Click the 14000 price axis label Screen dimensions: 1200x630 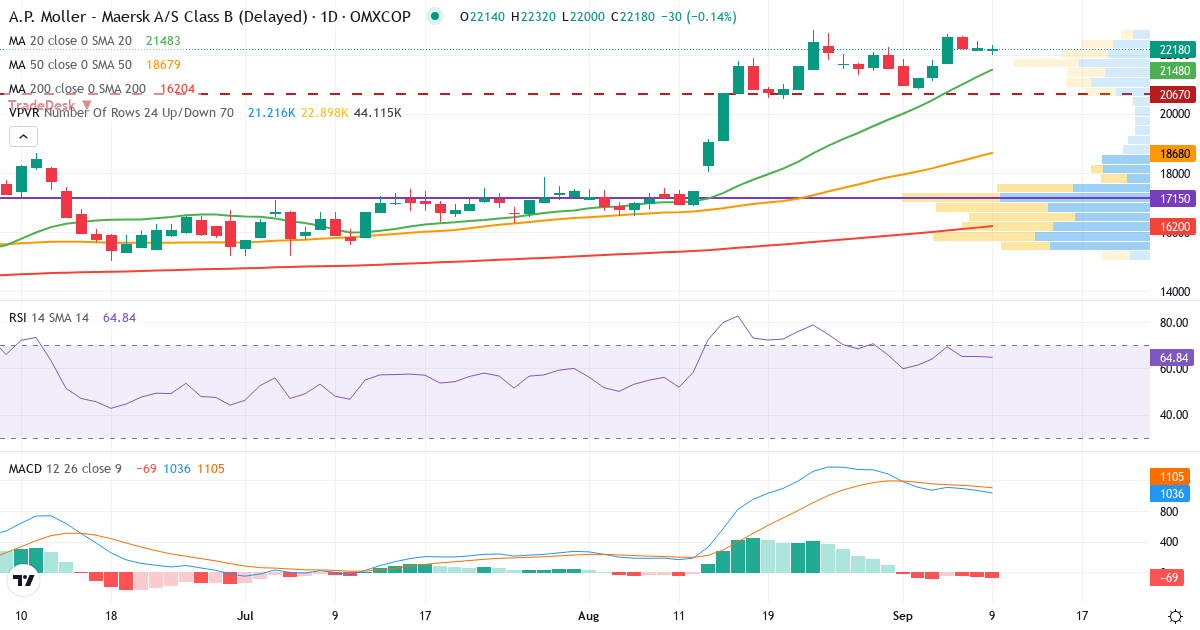click(1177, 292)
